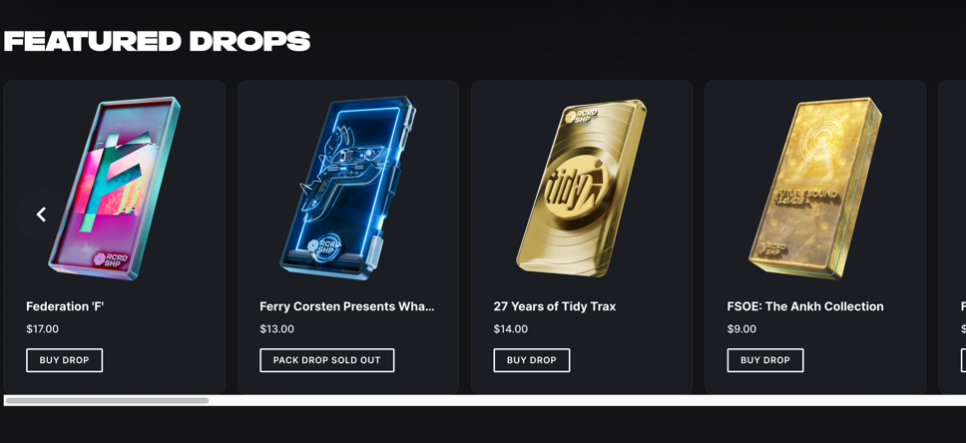Buy the 27 Years of Tidy Trax drop

pos(531,360)
